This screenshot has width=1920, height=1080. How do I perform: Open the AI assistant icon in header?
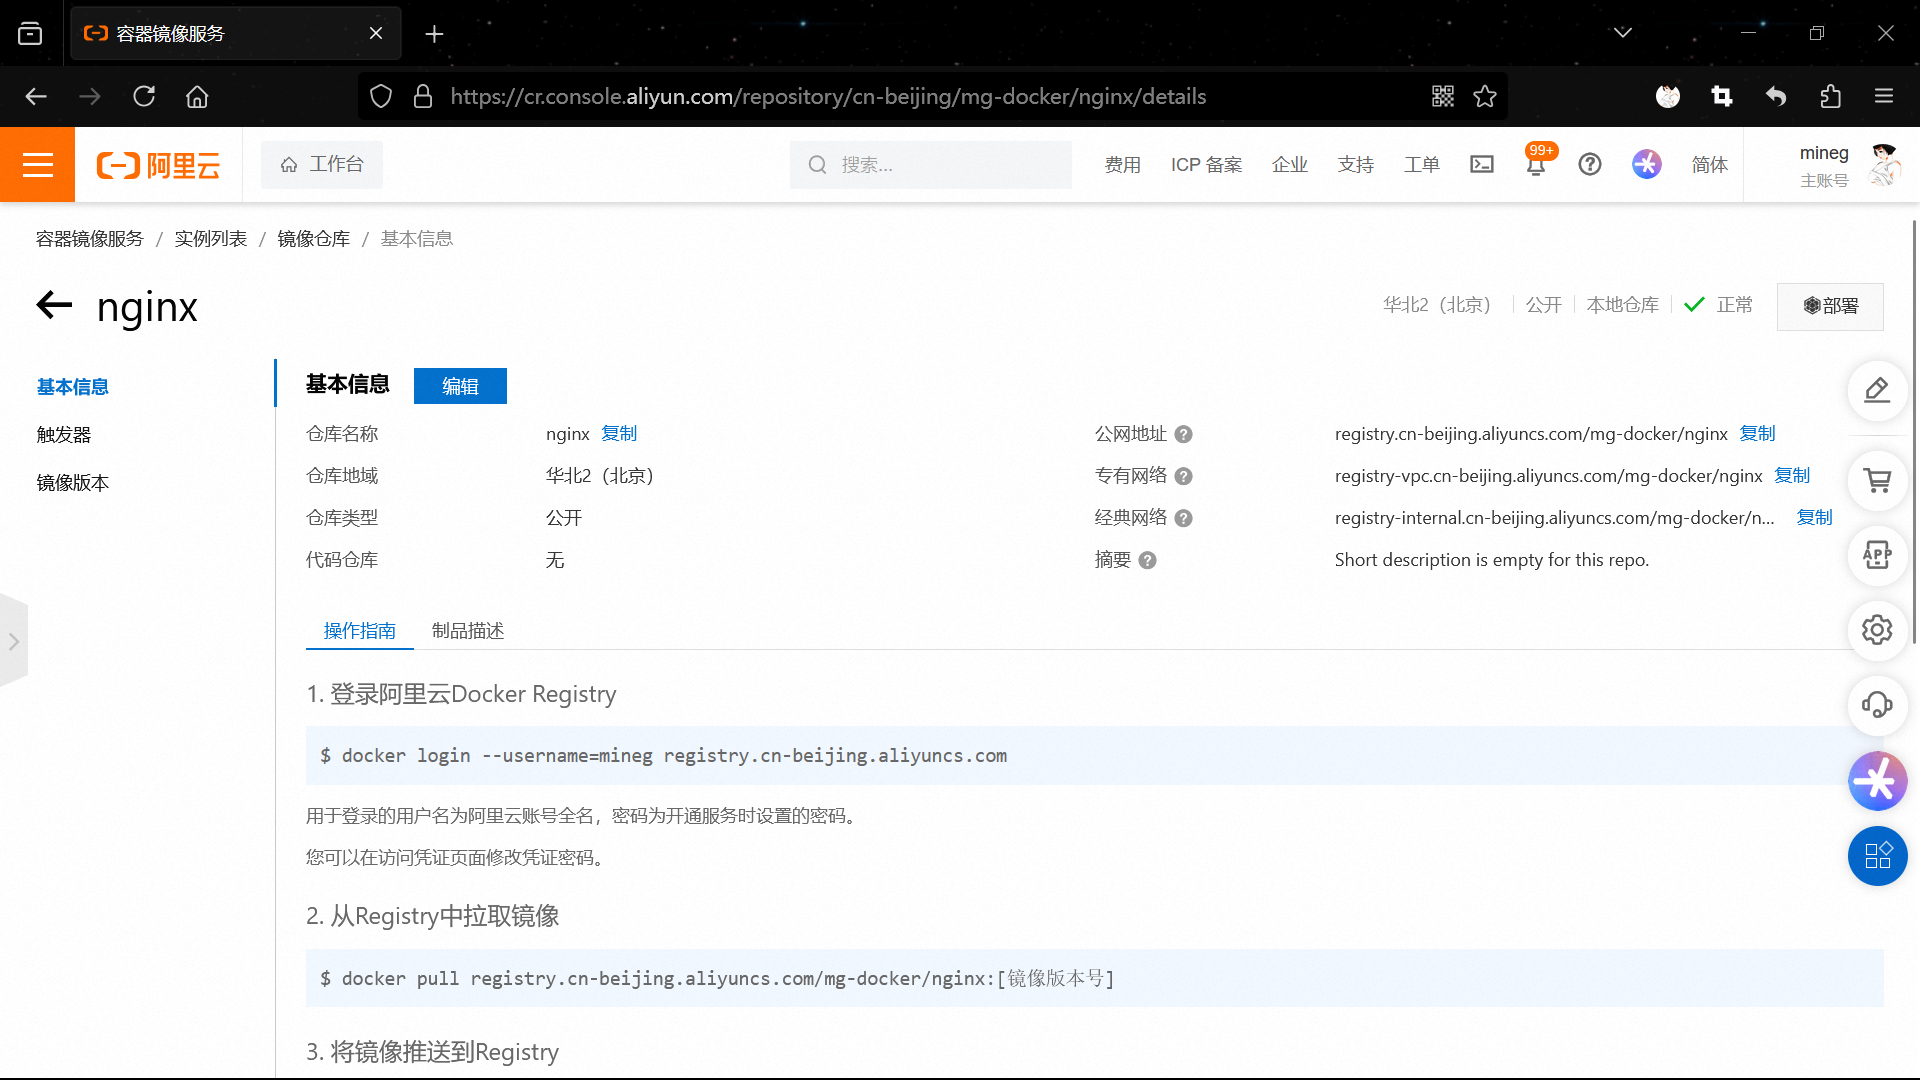1647,164
